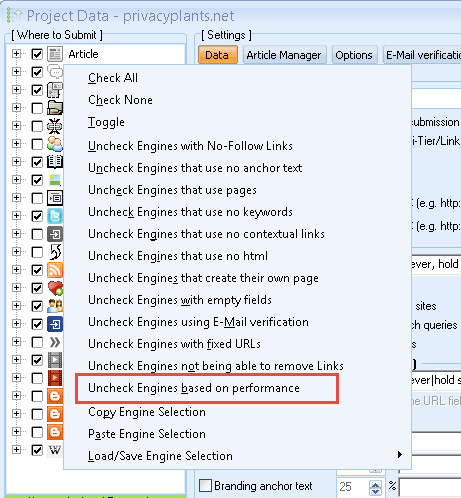Image resolution: width=461 pixels, height=498 pixels.
Task: Choose Uncheck Engines based on performance
Action: [x=194, y=388]
